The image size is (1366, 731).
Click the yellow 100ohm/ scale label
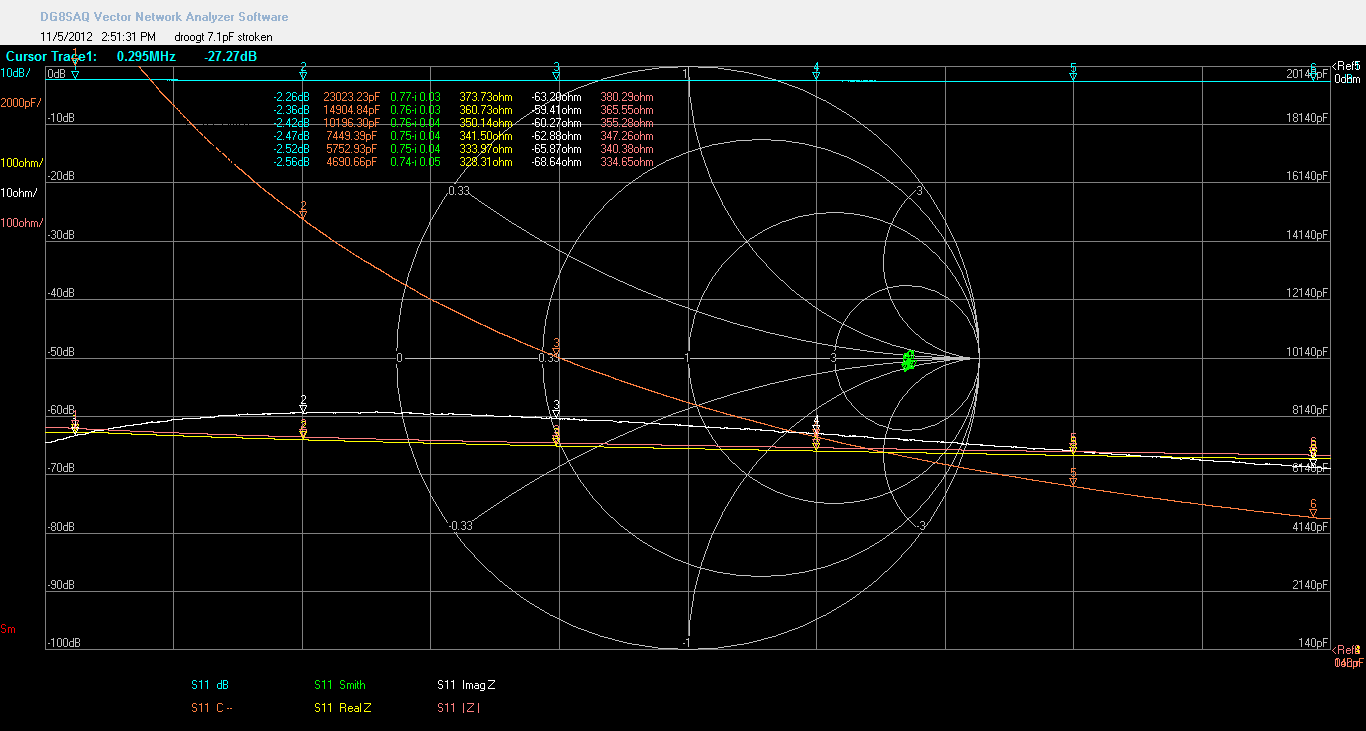20,162
